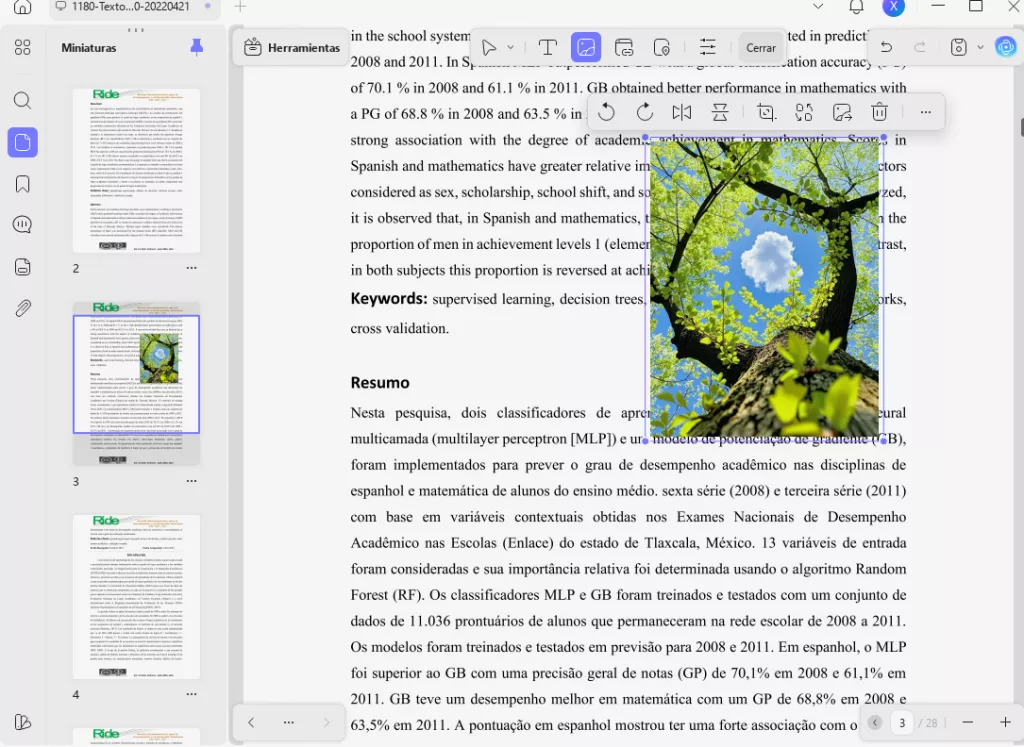Click the image edit tool
This screenshot has height=747, width=1024.
click(586, 47)
